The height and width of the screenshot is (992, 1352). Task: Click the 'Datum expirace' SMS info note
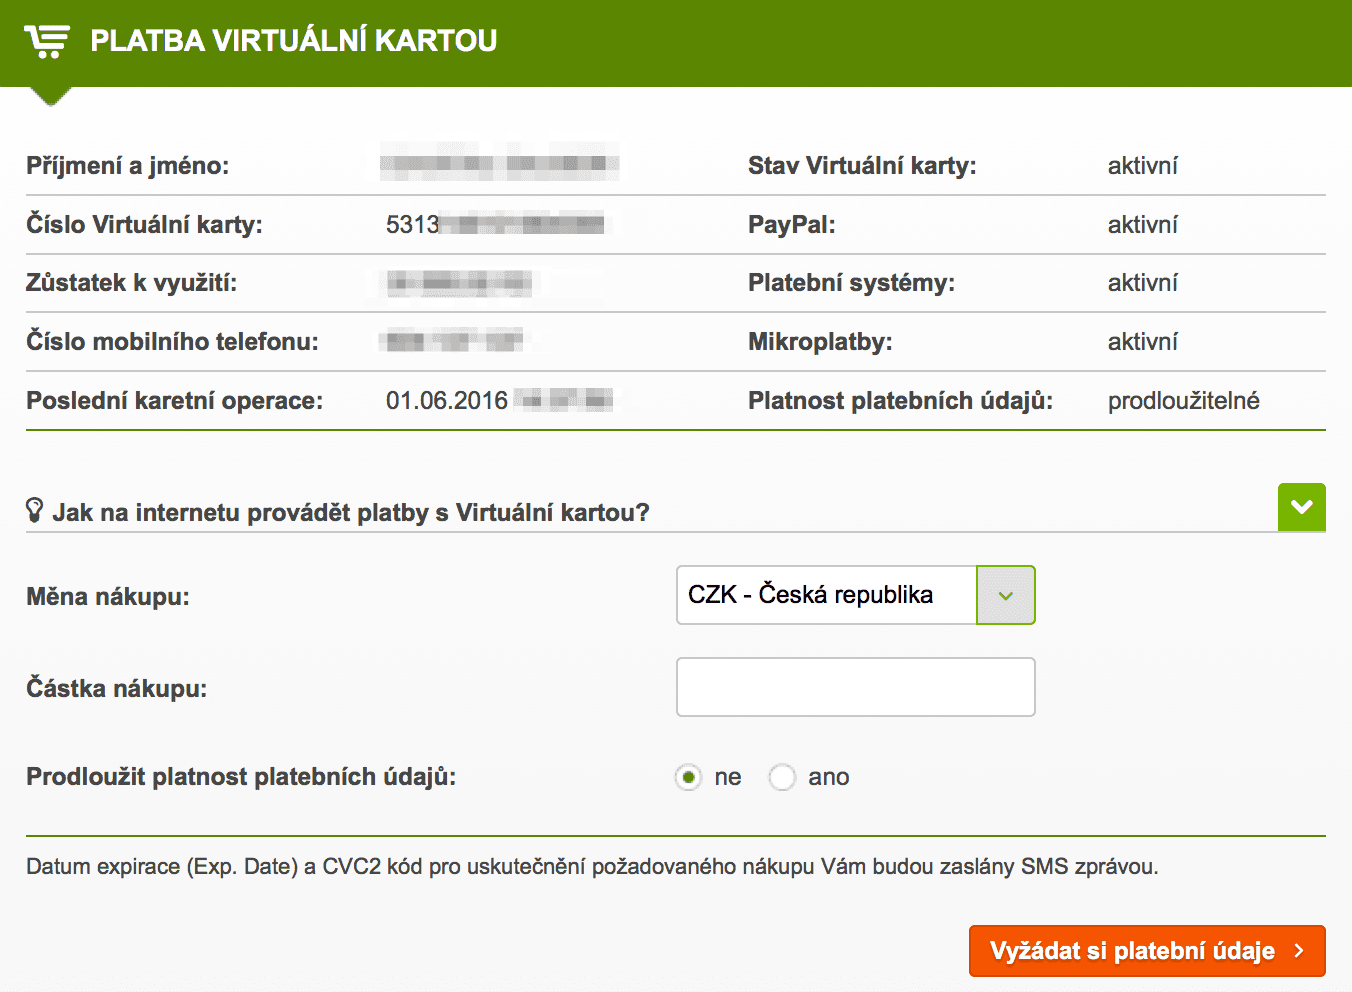click(x=592, y=867)
